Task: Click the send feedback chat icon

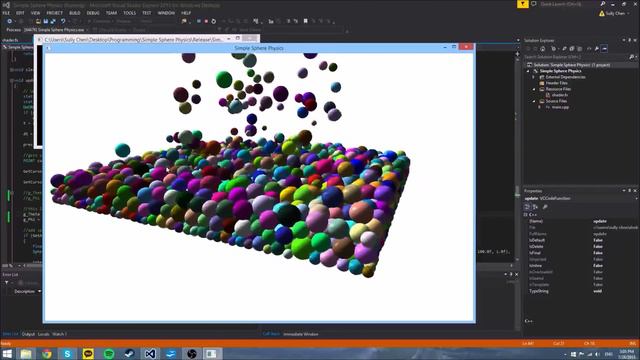Action: pyautogui.click(x=533, y=4)
